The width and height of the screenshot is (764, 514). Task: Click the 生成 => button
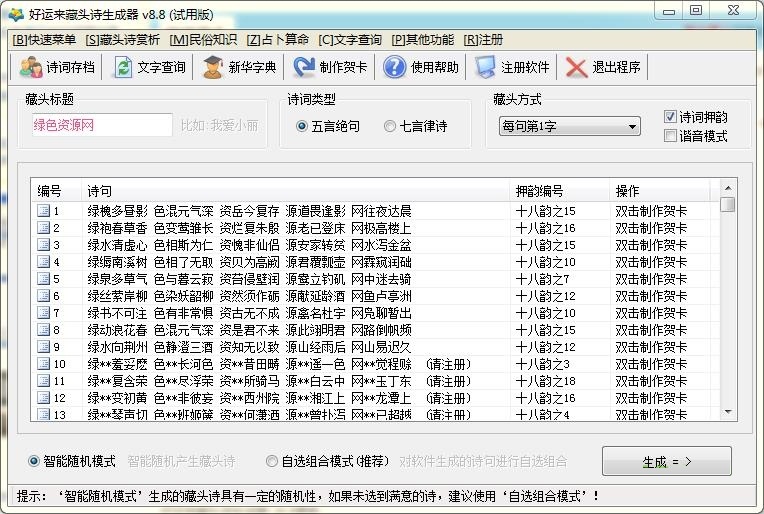click(x=667, y=461)
